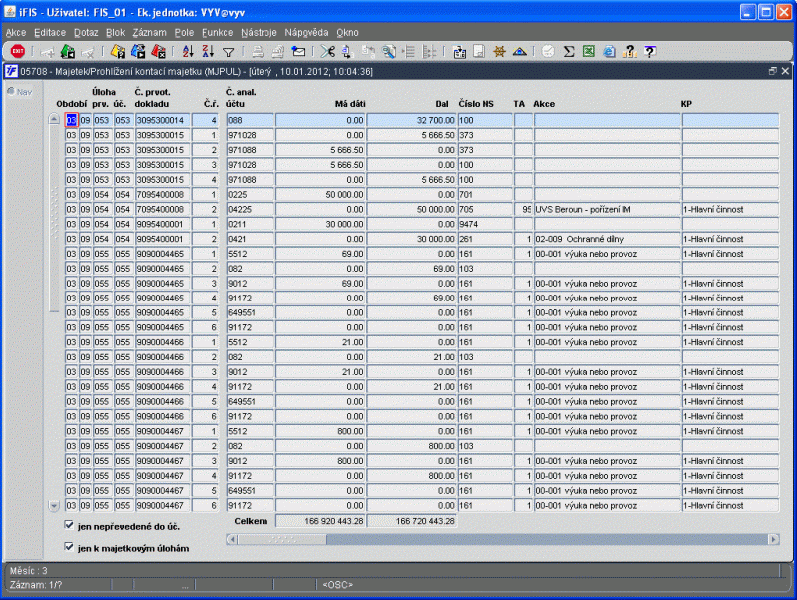Click the Akce cell 'UVS Beroun - pořízení IM'
Image resolution: width=797 pixels, height=600 pixels.
point(607,209)
